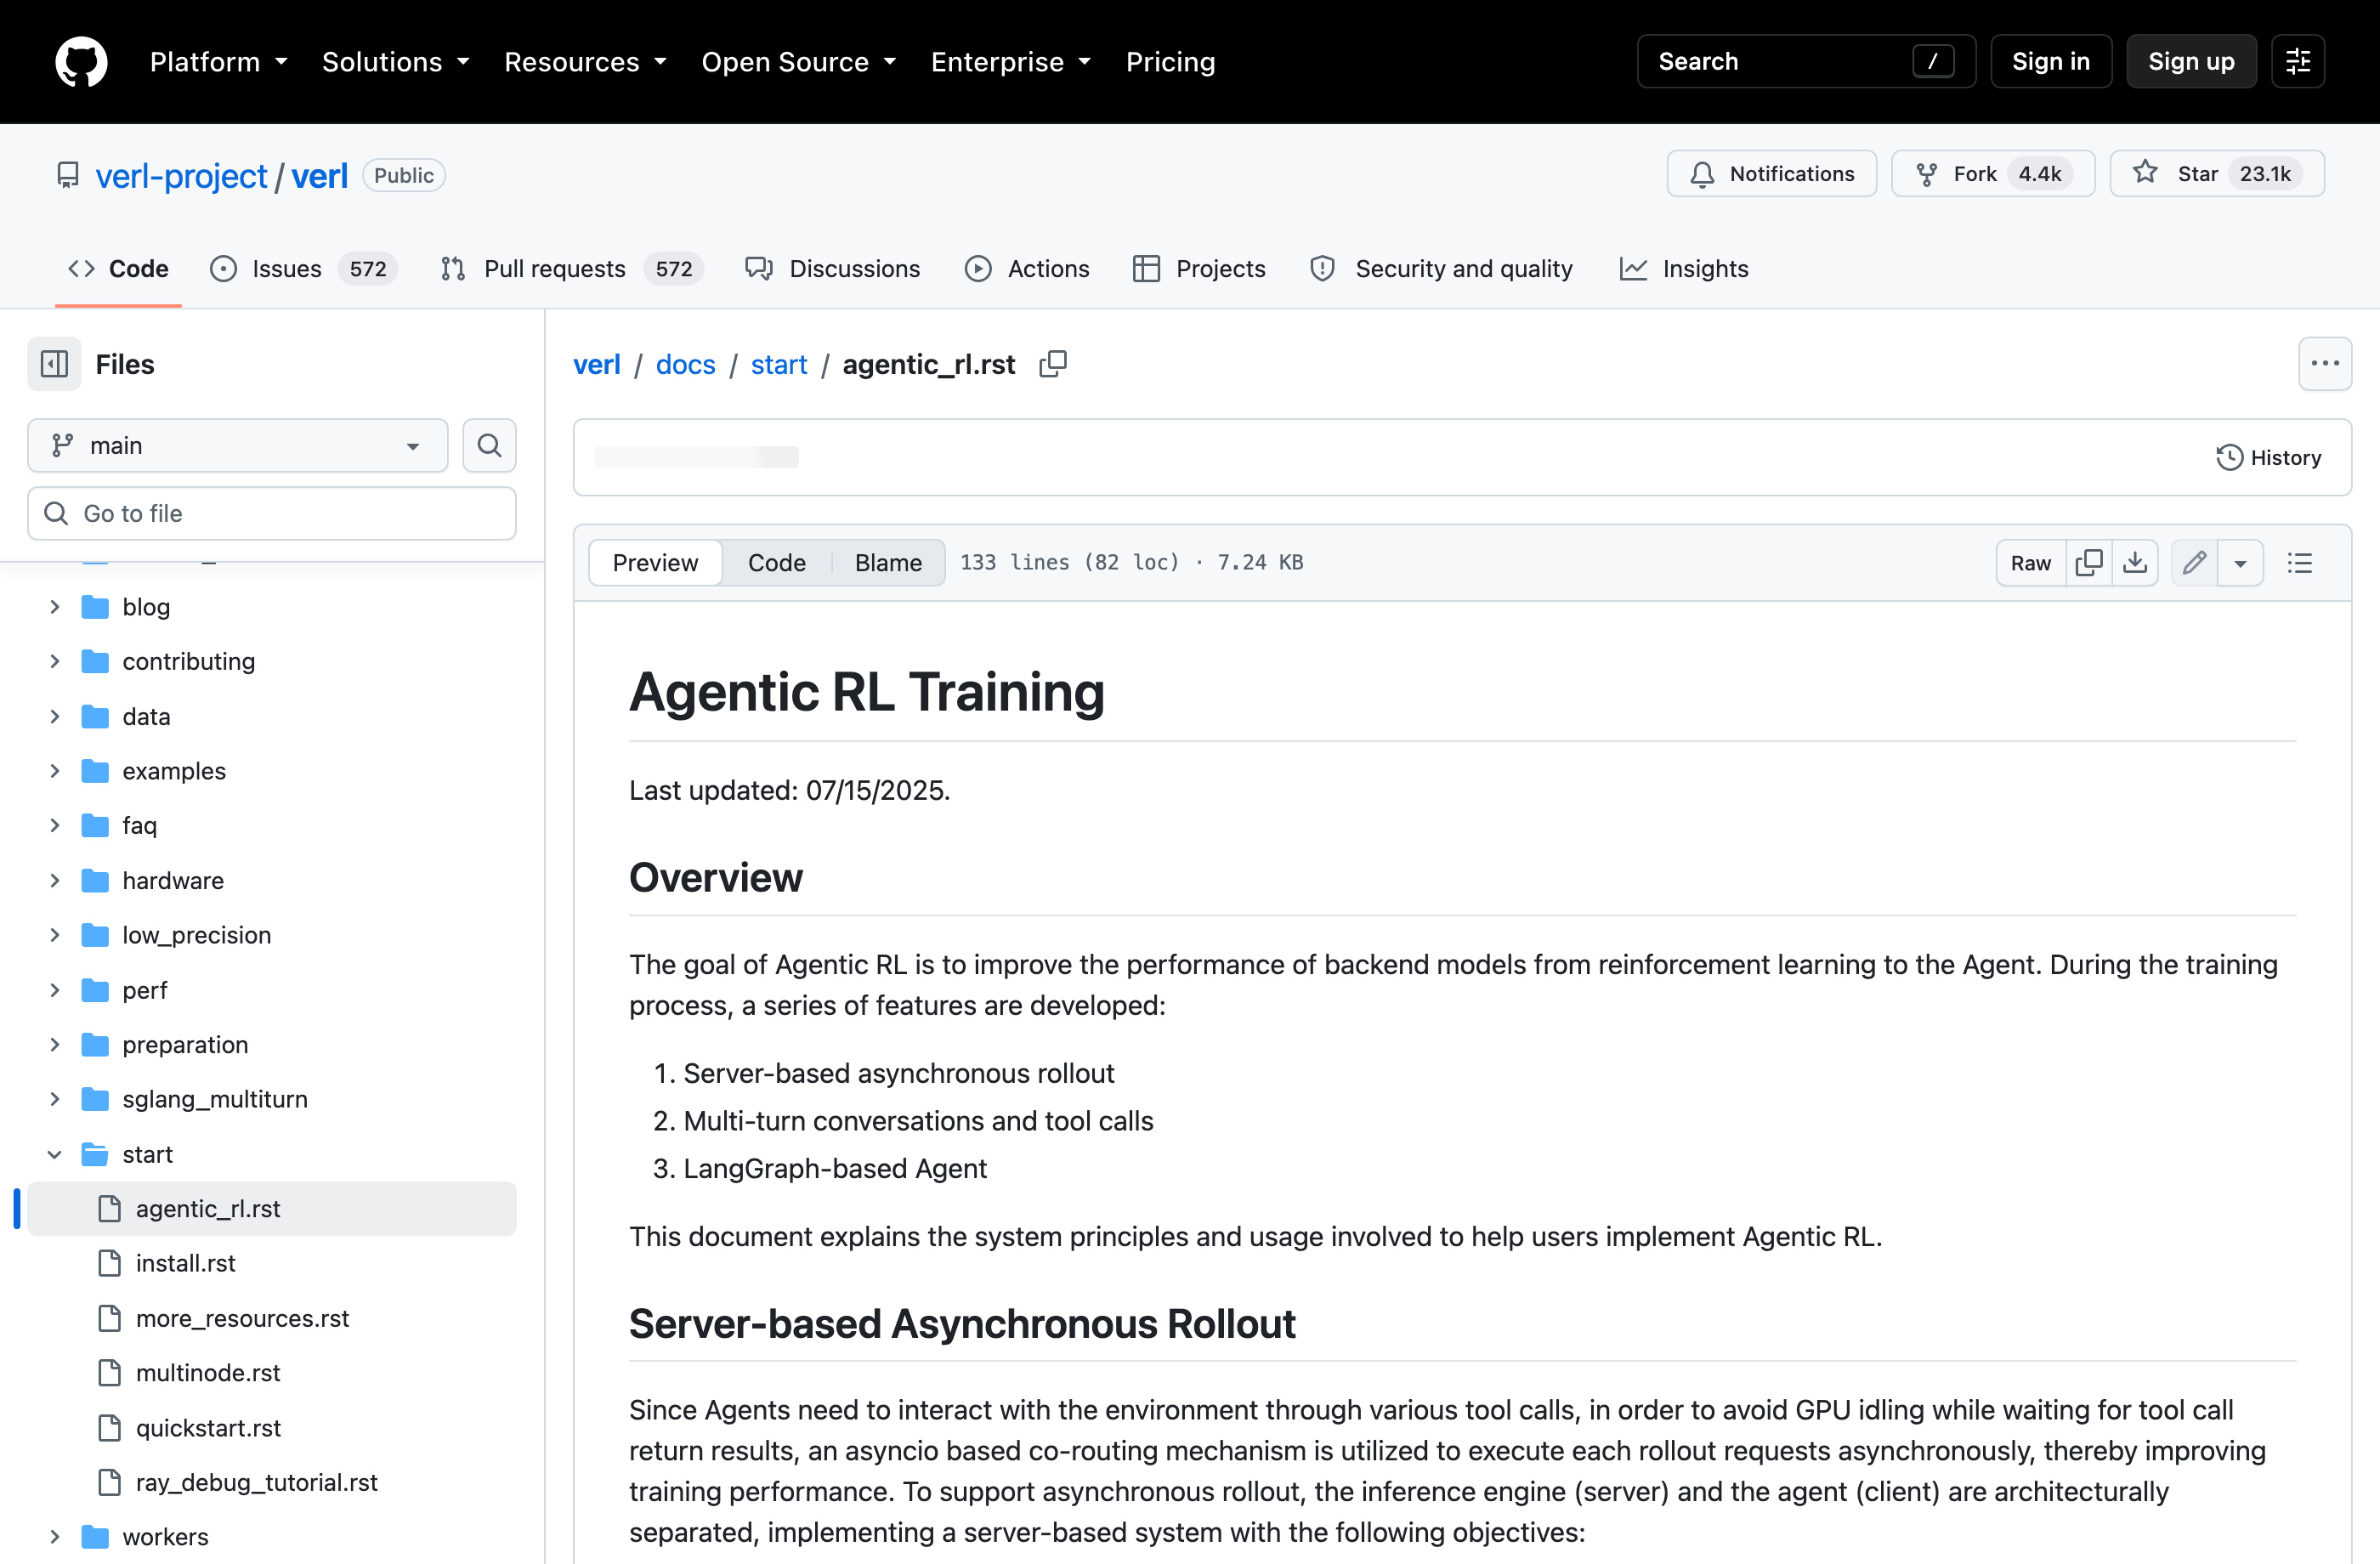Image resolution: width=2380 pixels, height=1564 pixels.
Task: Open the Open Source navigation dropdown
Action: click(799, 62)
